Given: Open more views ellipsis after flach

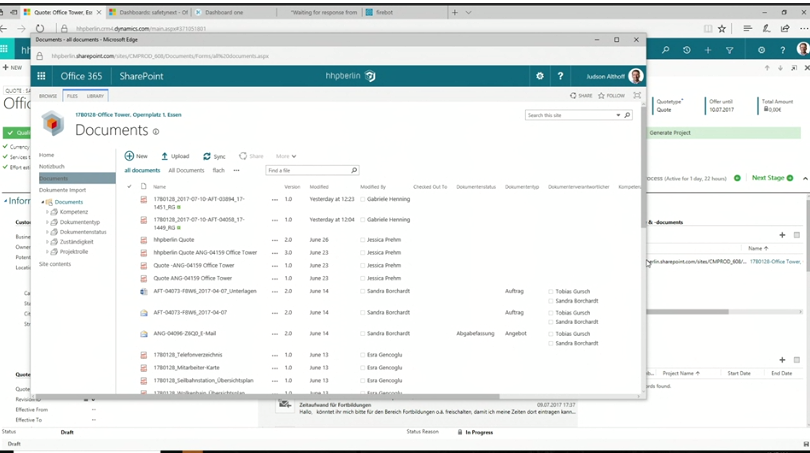Looking at the screenshot, I should [x=237, y=170].
